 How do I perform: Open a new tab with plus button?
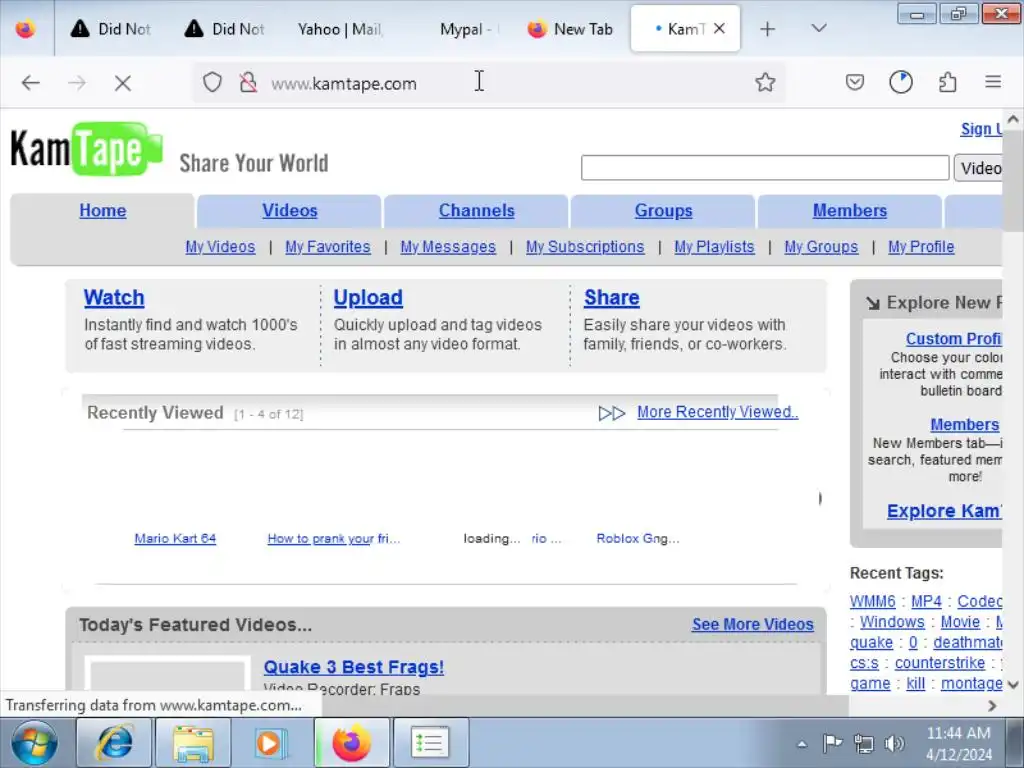767,29
